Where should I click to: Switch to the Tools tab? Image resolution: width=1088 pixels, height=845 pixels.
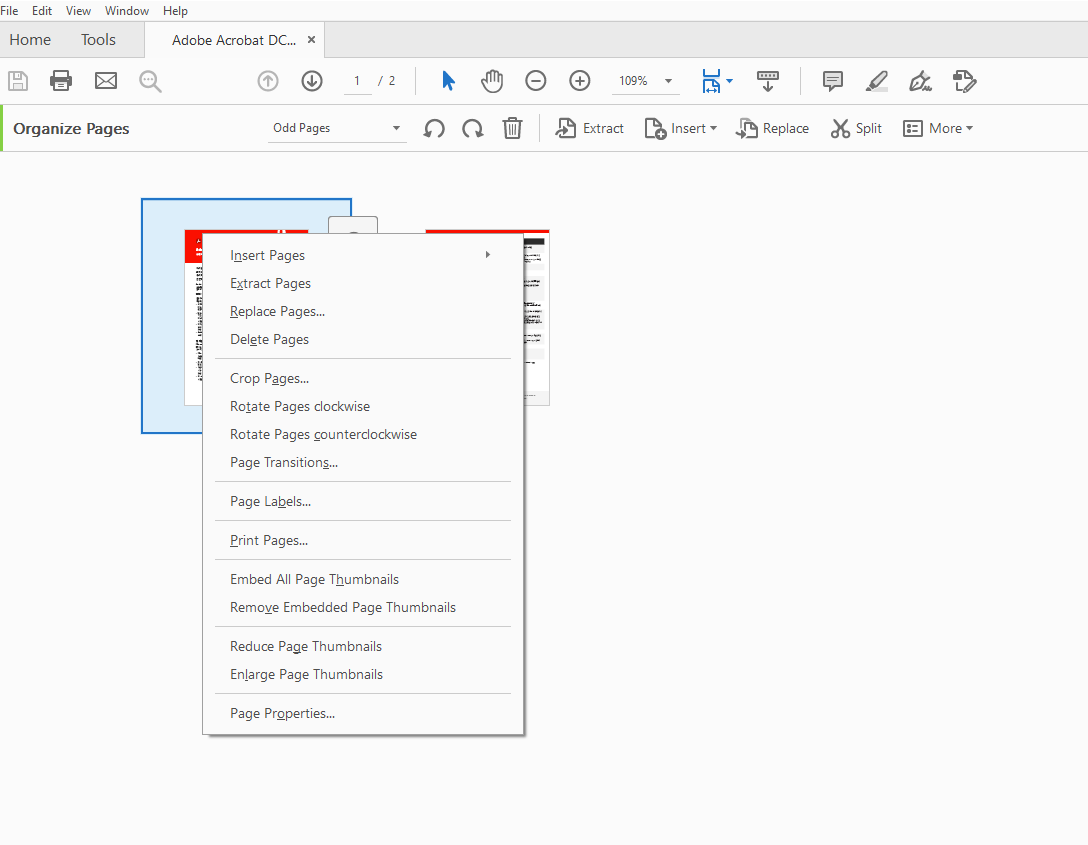point(98,40)
